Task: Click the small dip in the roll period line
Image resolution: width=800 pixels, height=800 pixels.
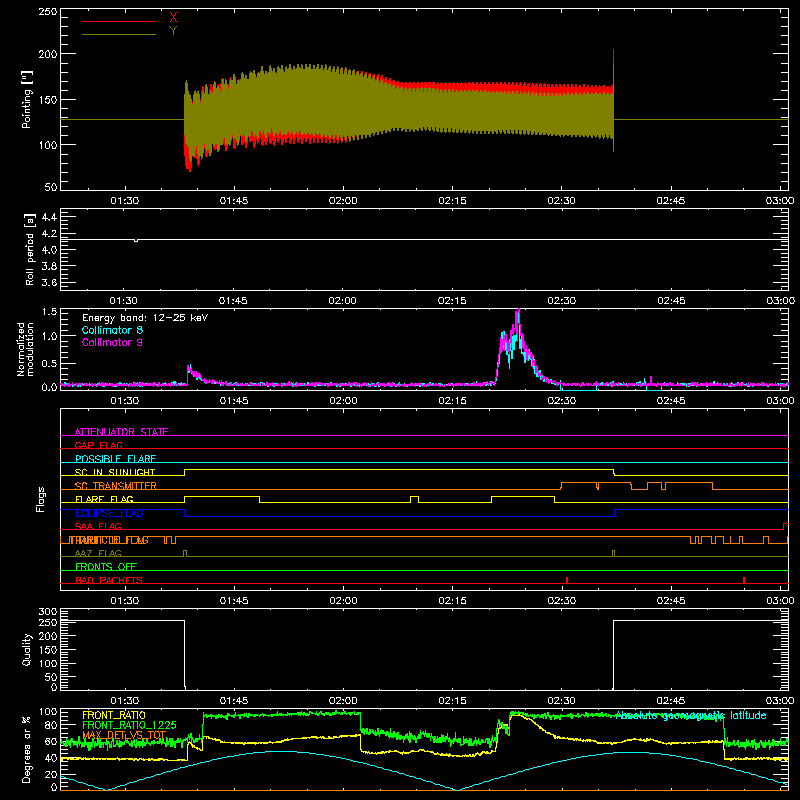Action: 136,240
